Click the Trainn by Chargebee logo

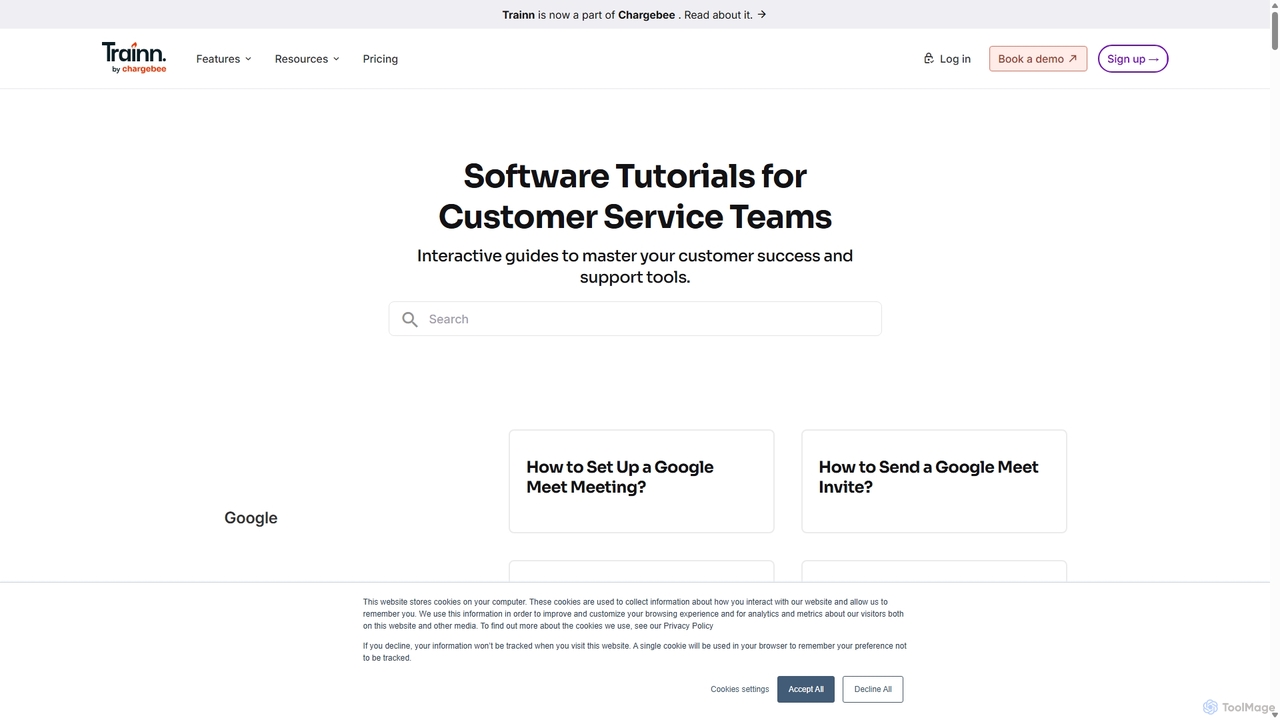(134, 58)
